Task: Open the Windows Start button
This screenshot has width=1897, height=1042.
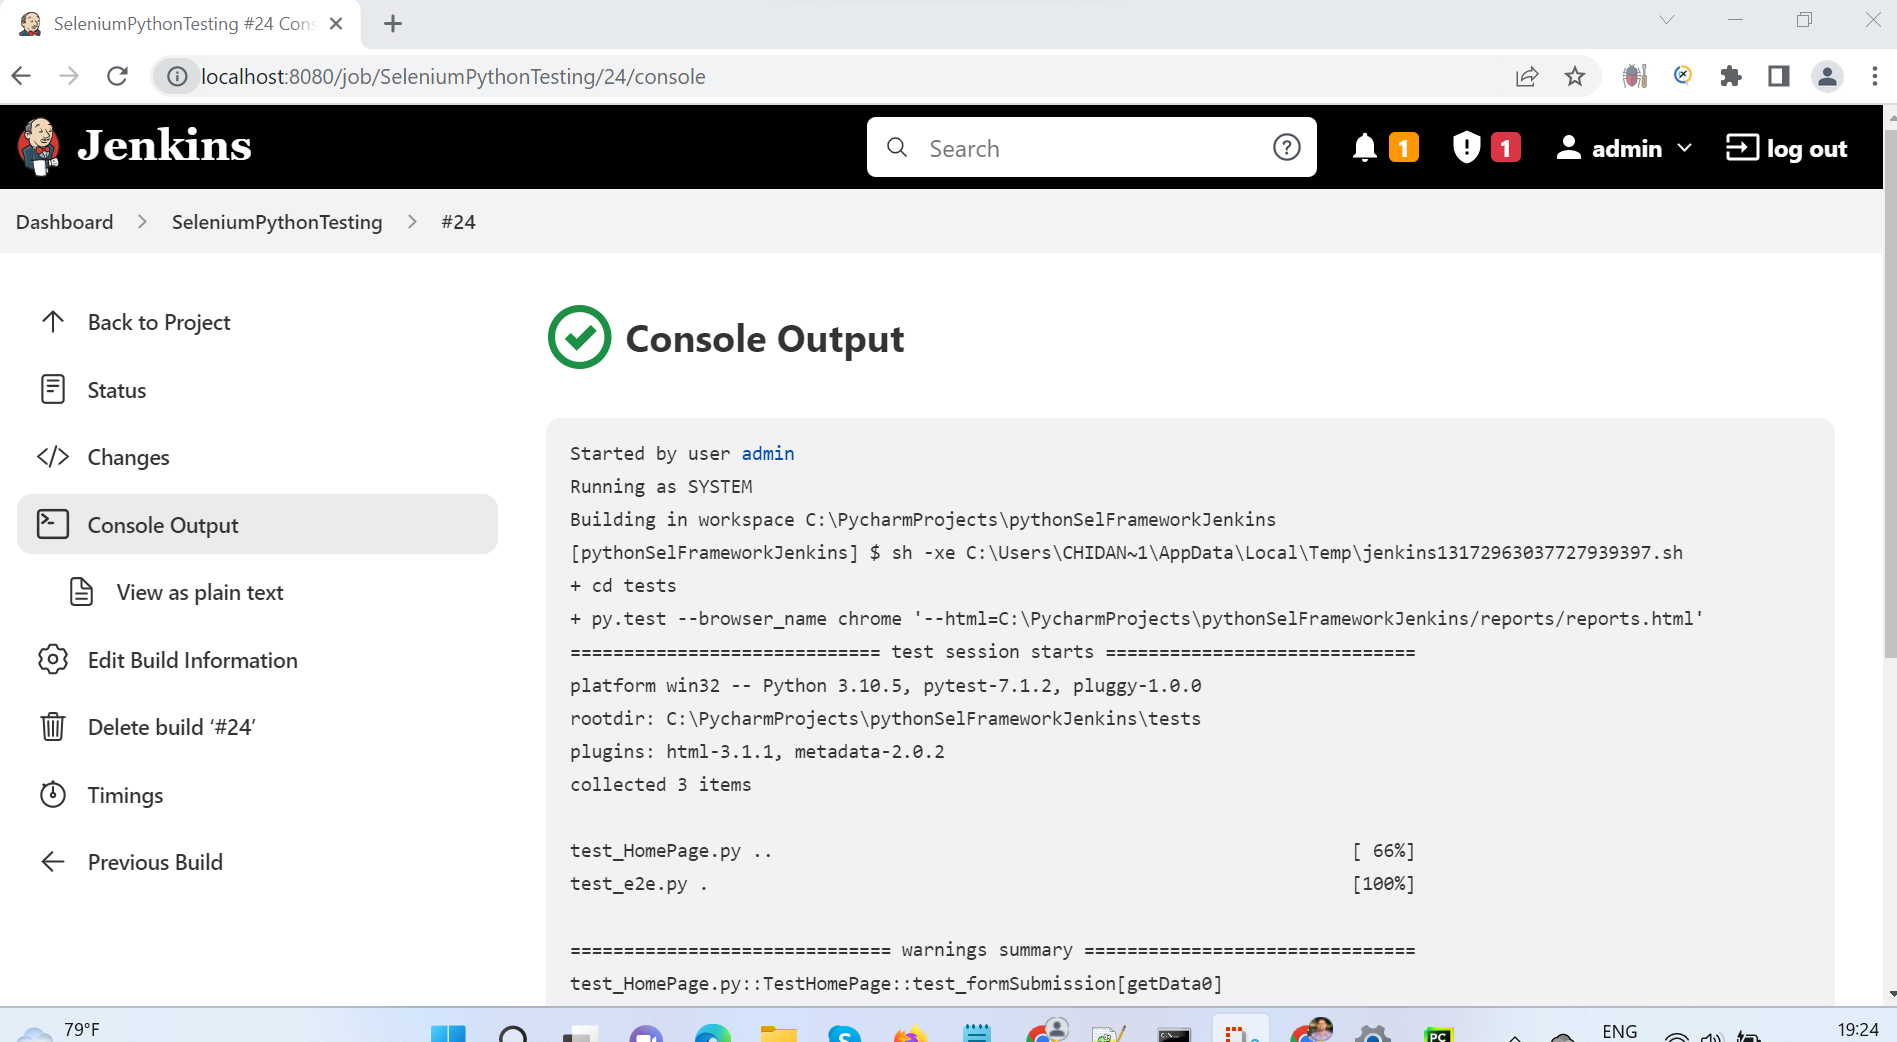Action: click(448, 1033)
